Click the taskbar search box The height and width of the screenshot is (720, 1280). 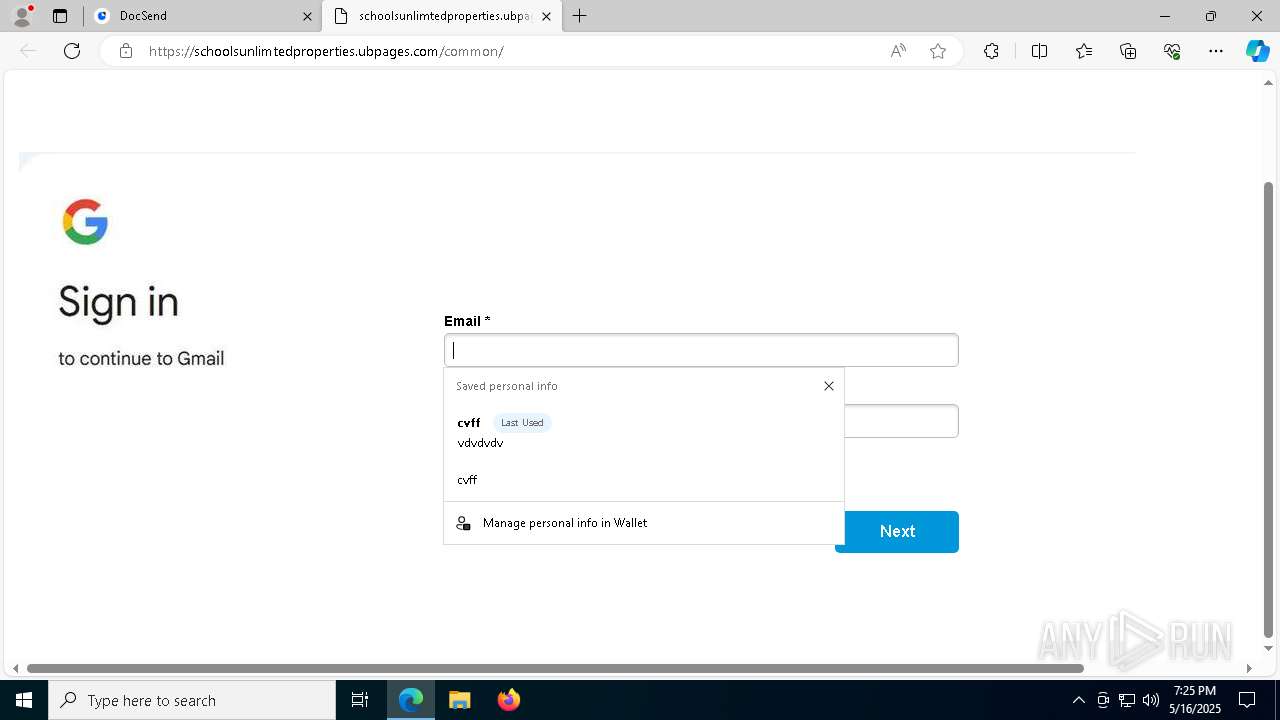click(192, 700)
